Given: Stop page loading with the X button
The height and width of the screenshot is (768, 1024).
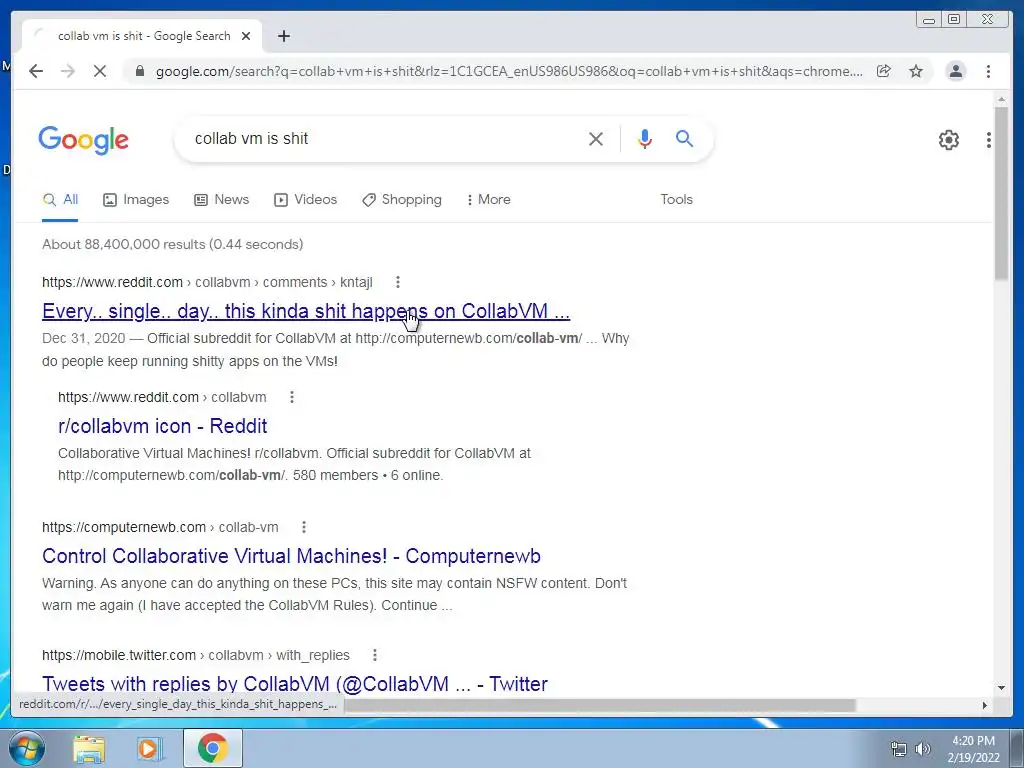Looking at the screenshot, I should click(x=100, y=71).
